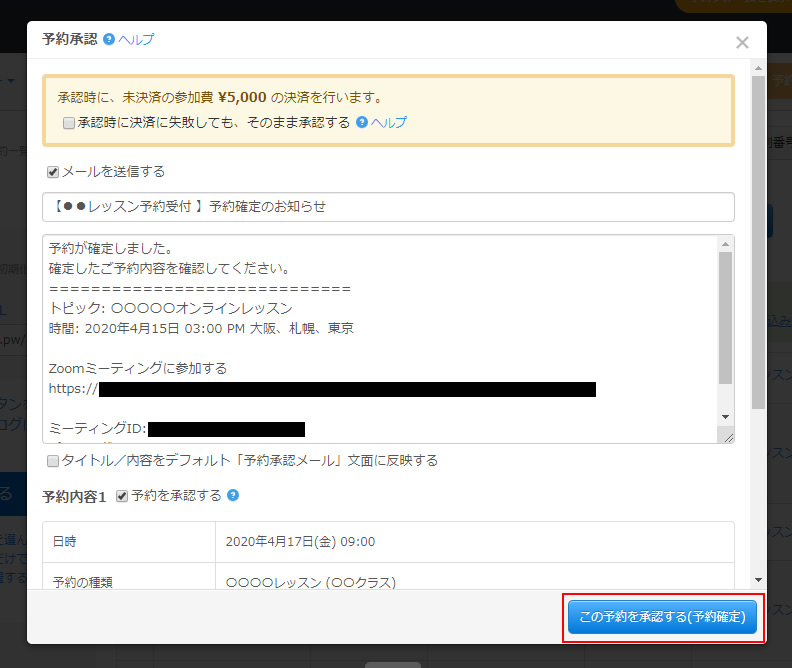Screen dimensions: 792x668
Task: Click inside the email body text area
Action: 380,340
